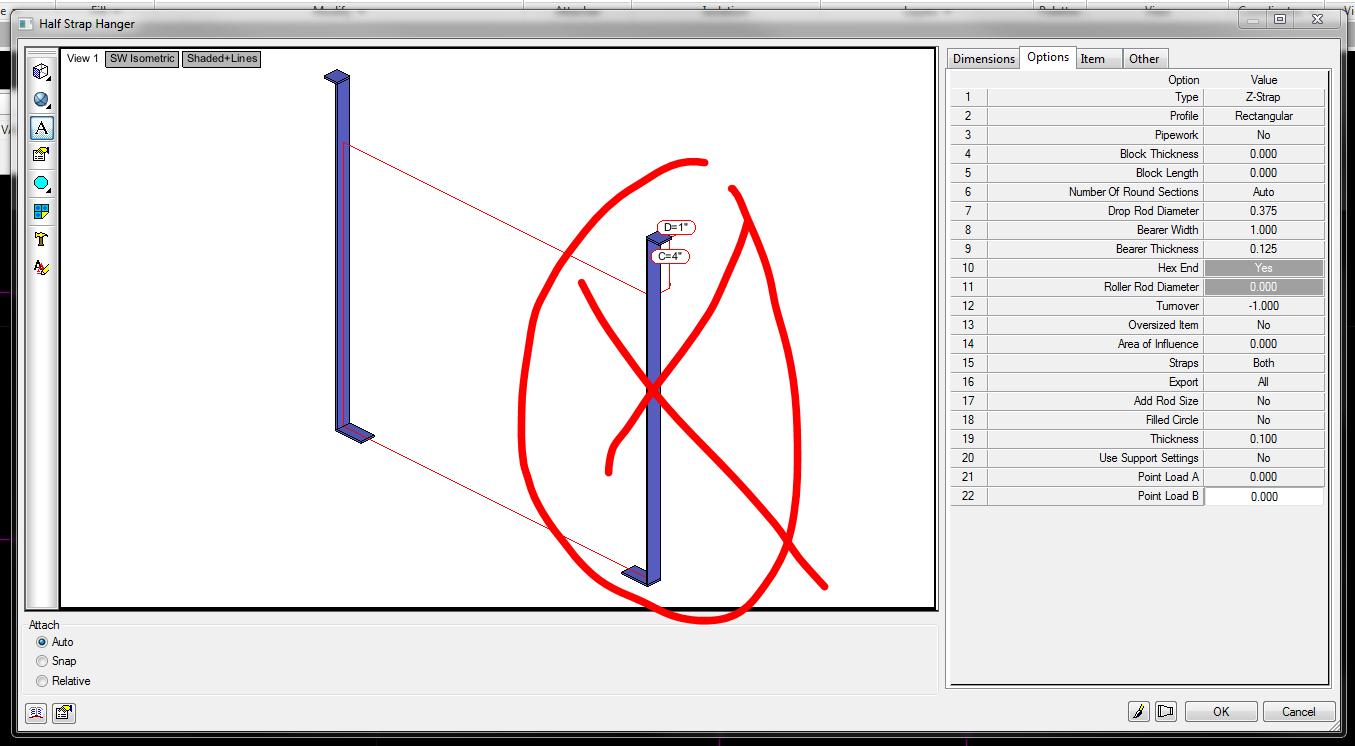Select the Relative attach option
The image size is (1355, 746).
41,680
